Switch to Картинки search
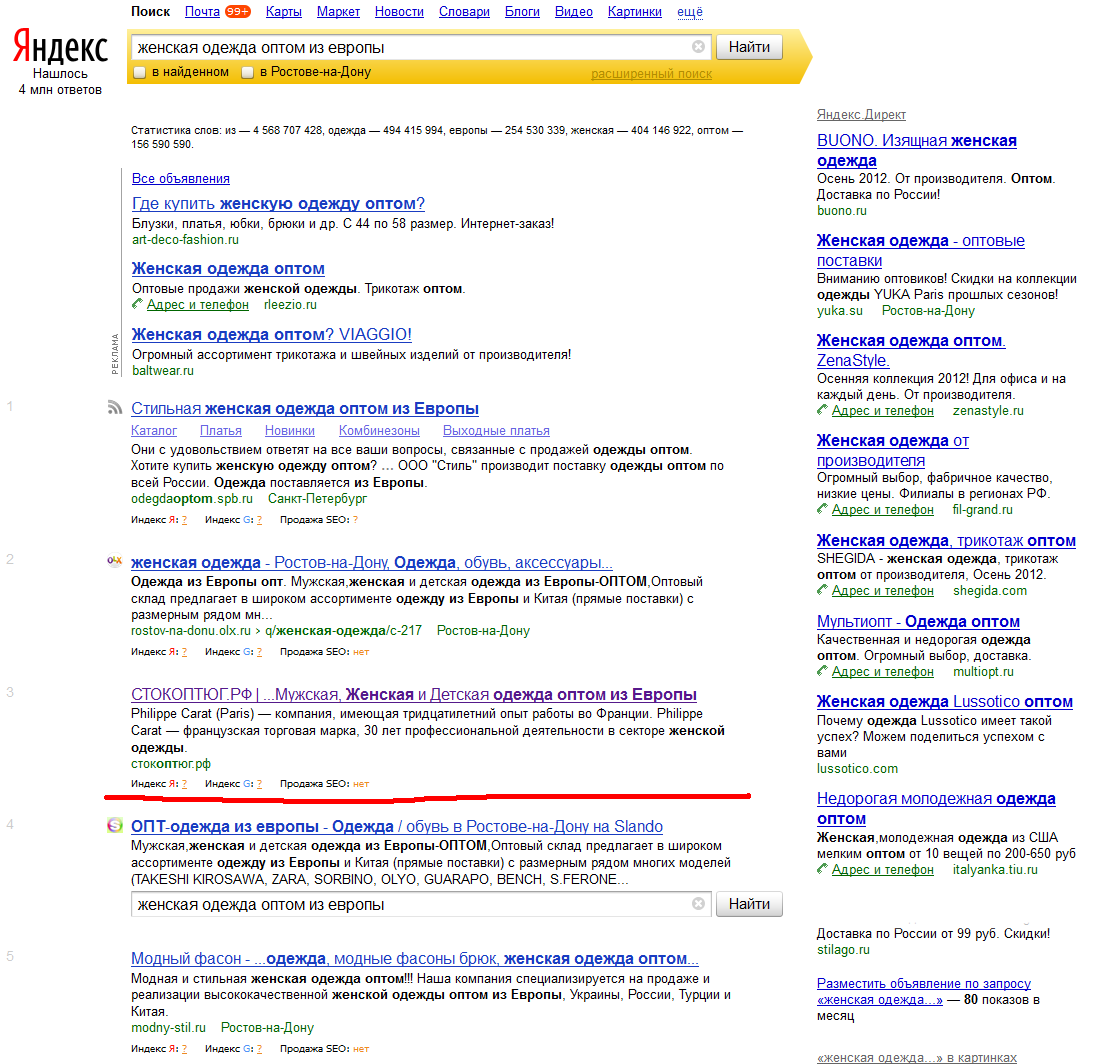Image resolution: width=1107 pixels, height=1064 pixels. (x=635, y=11)
